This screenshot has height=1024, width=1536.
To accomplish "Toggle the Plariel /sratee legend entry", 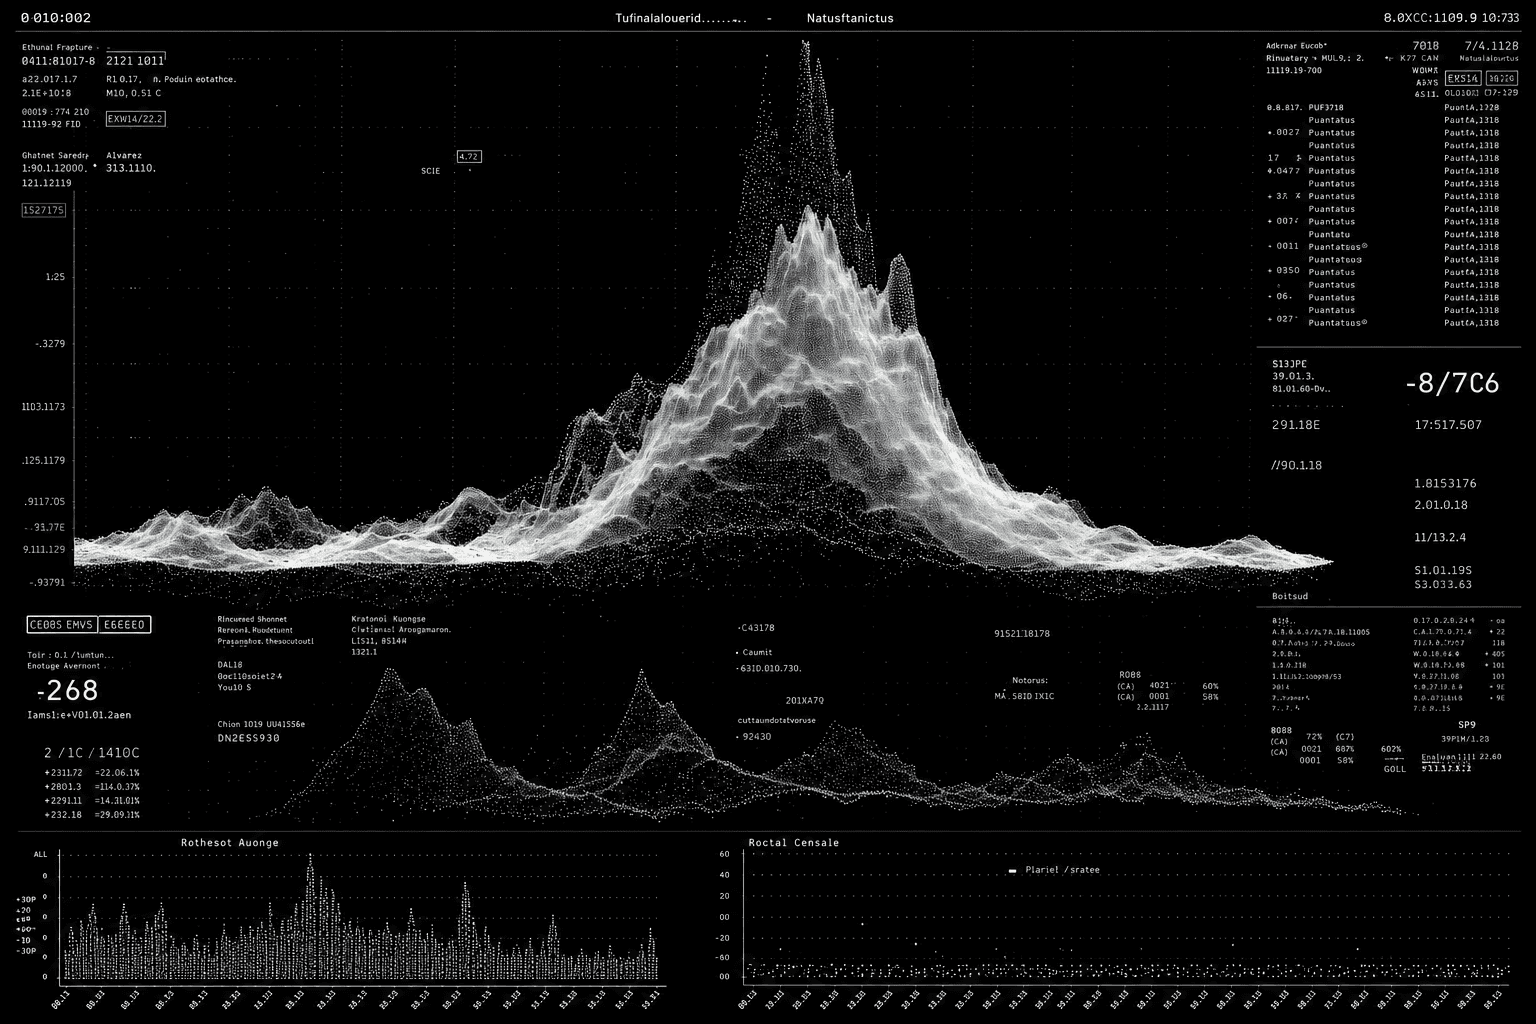I will [x=1054, y=870].
